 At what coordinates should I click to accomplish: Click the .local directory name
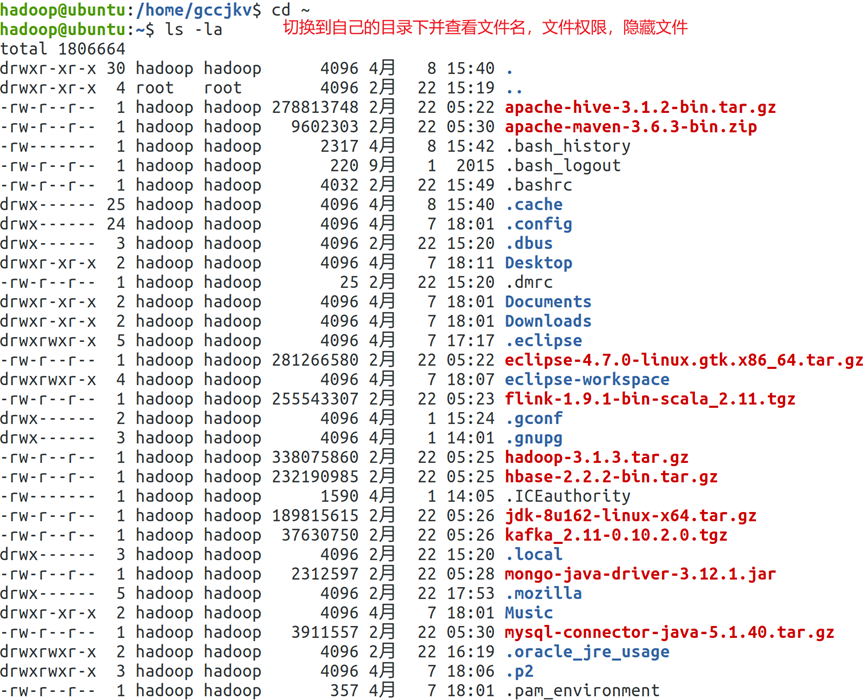pos(533,554)
